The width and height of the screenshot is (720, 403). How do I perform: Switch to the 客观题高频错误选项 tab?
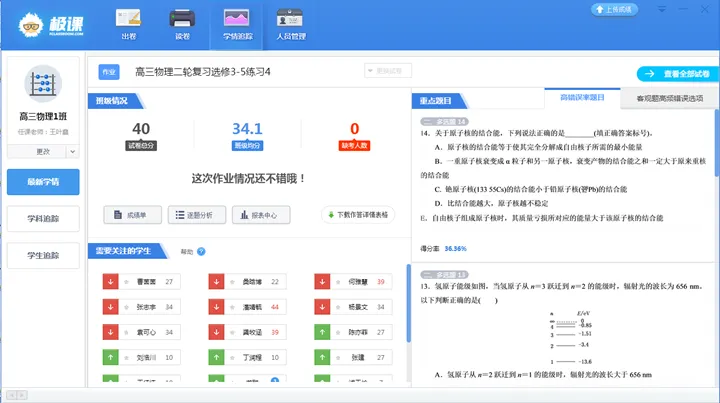point(669,98)
